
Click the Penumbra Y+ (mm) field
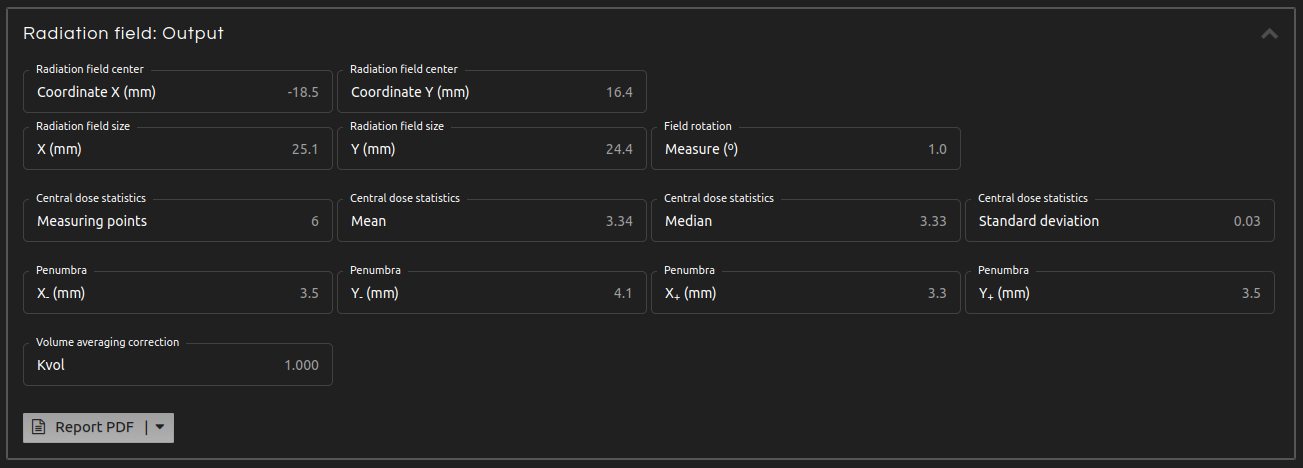1120,293
